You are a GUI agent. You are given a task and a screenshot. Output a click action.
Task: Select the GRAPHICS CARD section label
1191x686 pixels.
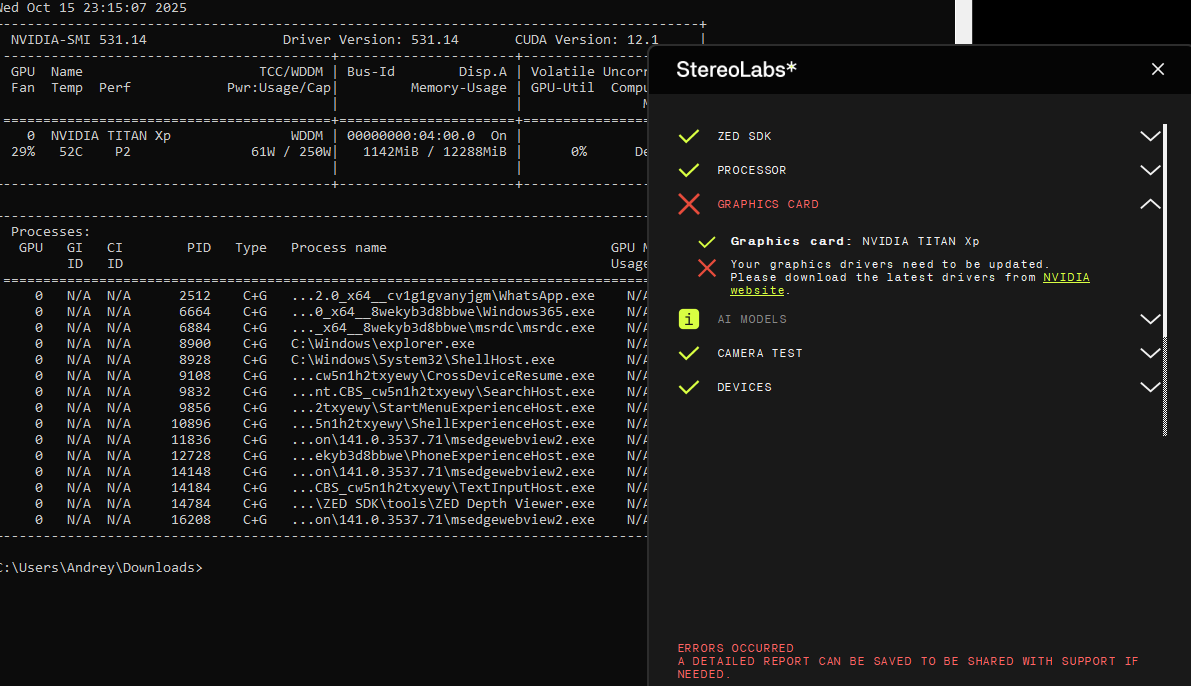coord(767,204)
